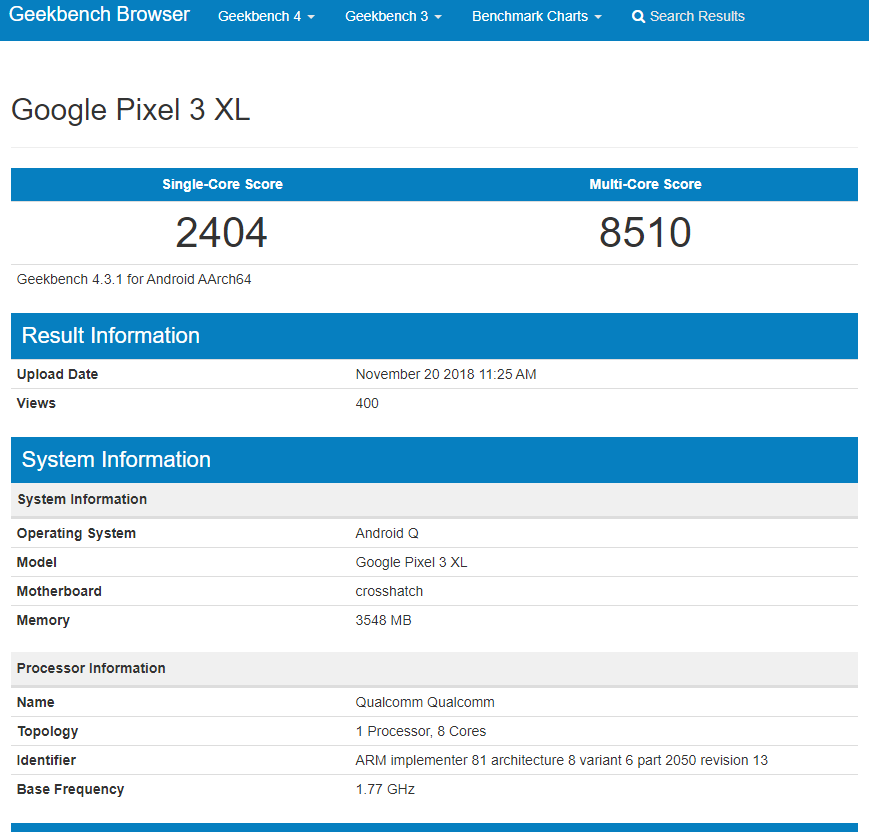Click the crosshatch motherboard value
Screen dimensions: 869x832
(389, 591)
